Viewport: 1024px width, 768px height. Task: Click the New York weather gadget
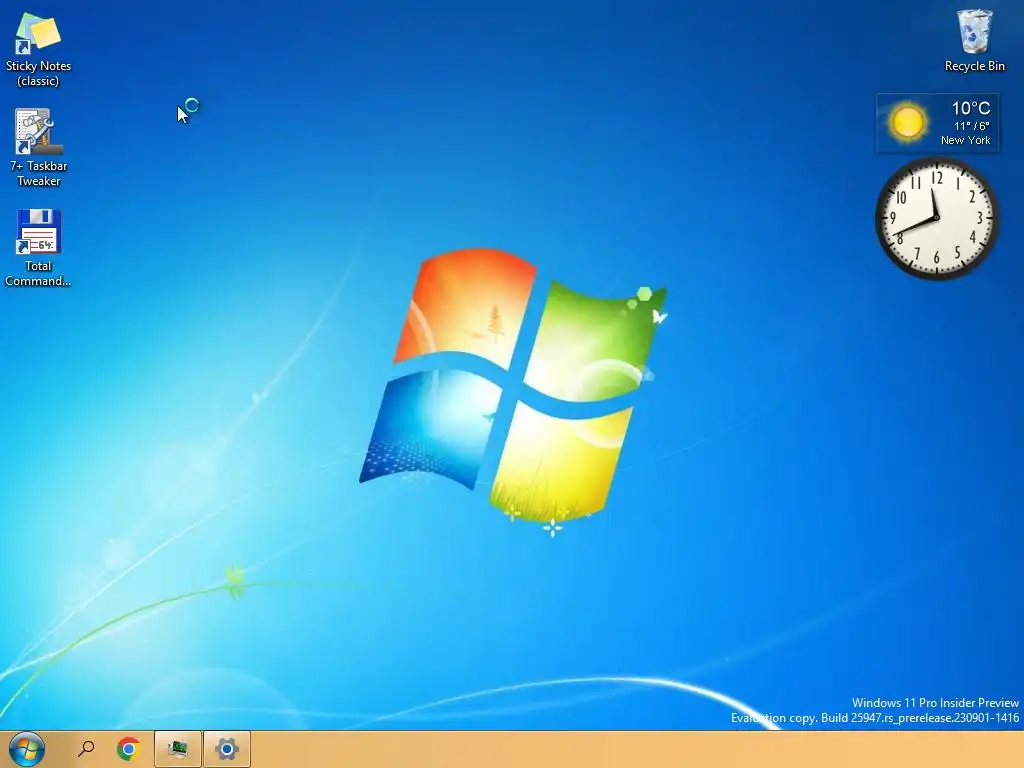point(937,123)
